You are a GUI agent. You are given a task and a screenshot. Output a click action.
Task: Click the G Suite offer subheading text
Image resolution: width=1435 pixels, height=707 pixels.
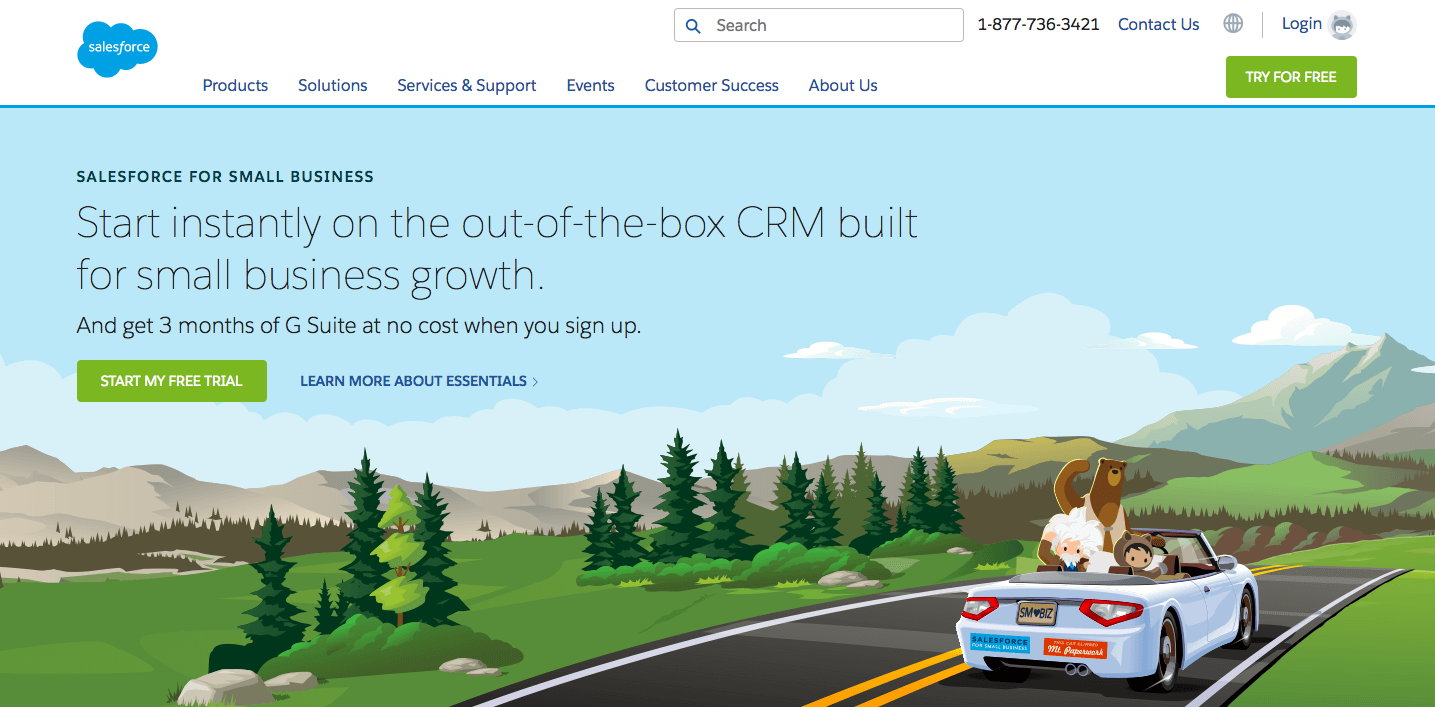[x=359, y=326]
